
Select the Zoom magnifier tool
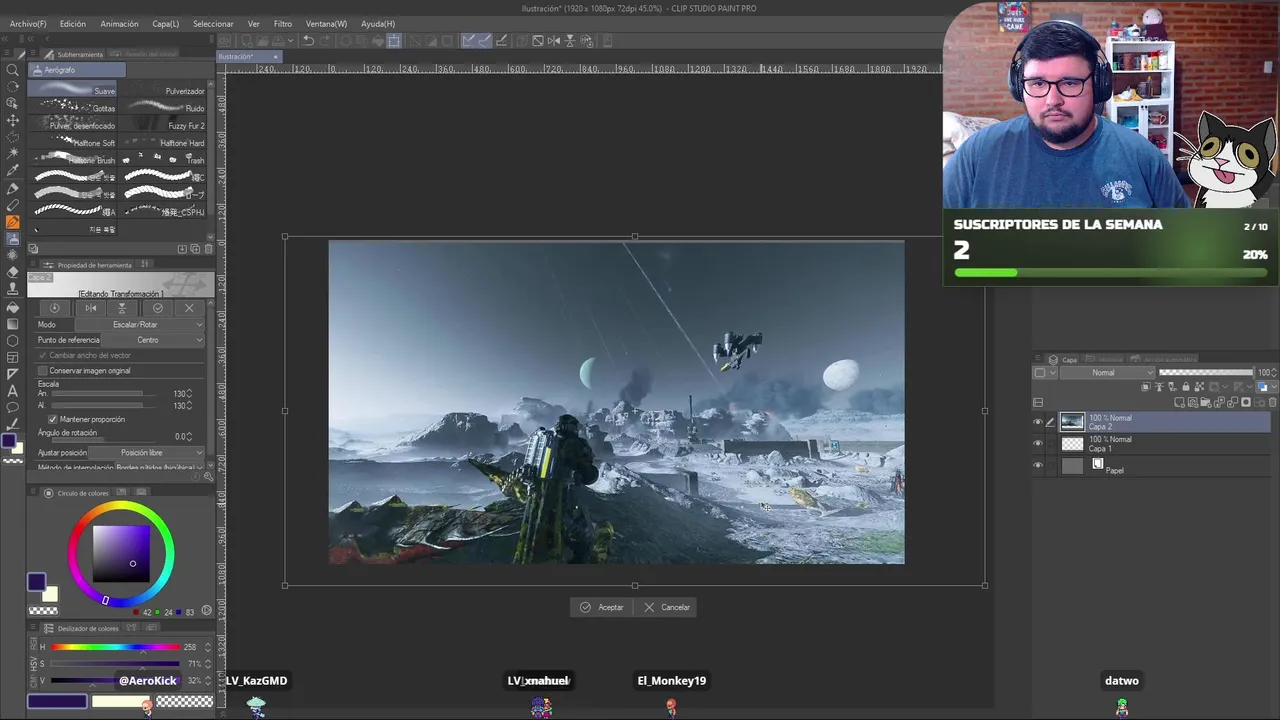tap(13, 70)
